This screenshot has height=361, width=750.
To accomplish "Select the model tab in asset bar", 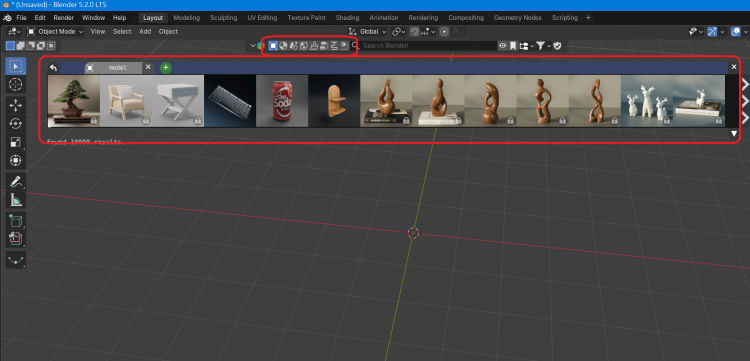I will (x=113, y=68).
